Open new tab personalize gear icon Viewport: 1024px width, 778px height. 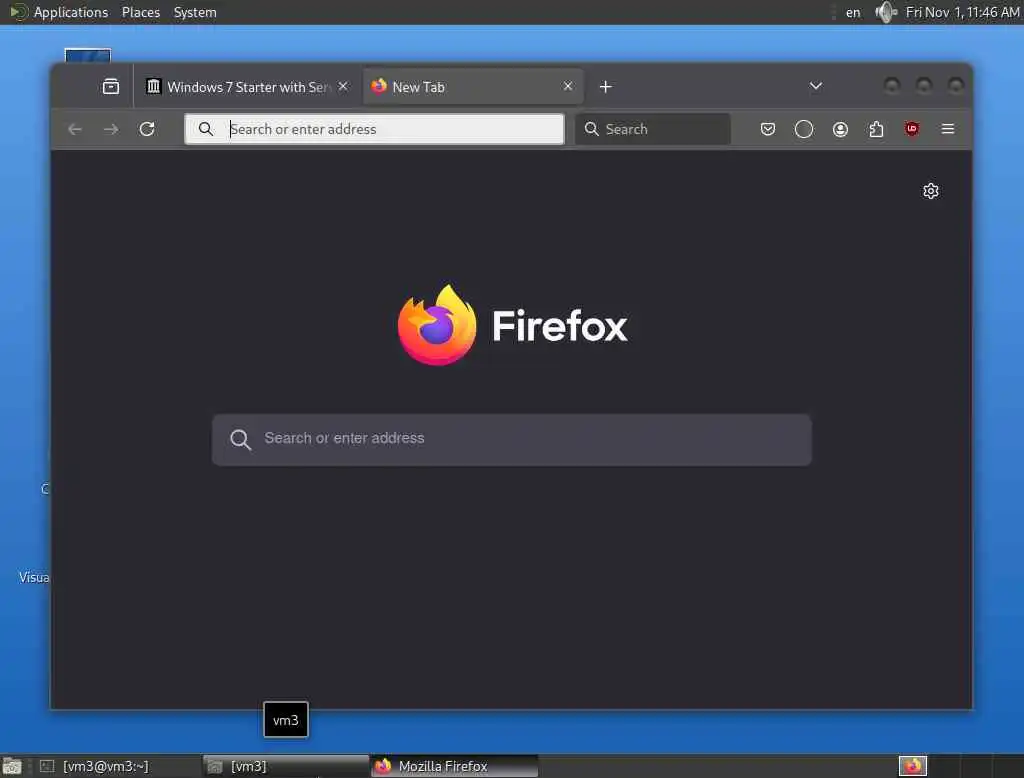coord(931,191)
